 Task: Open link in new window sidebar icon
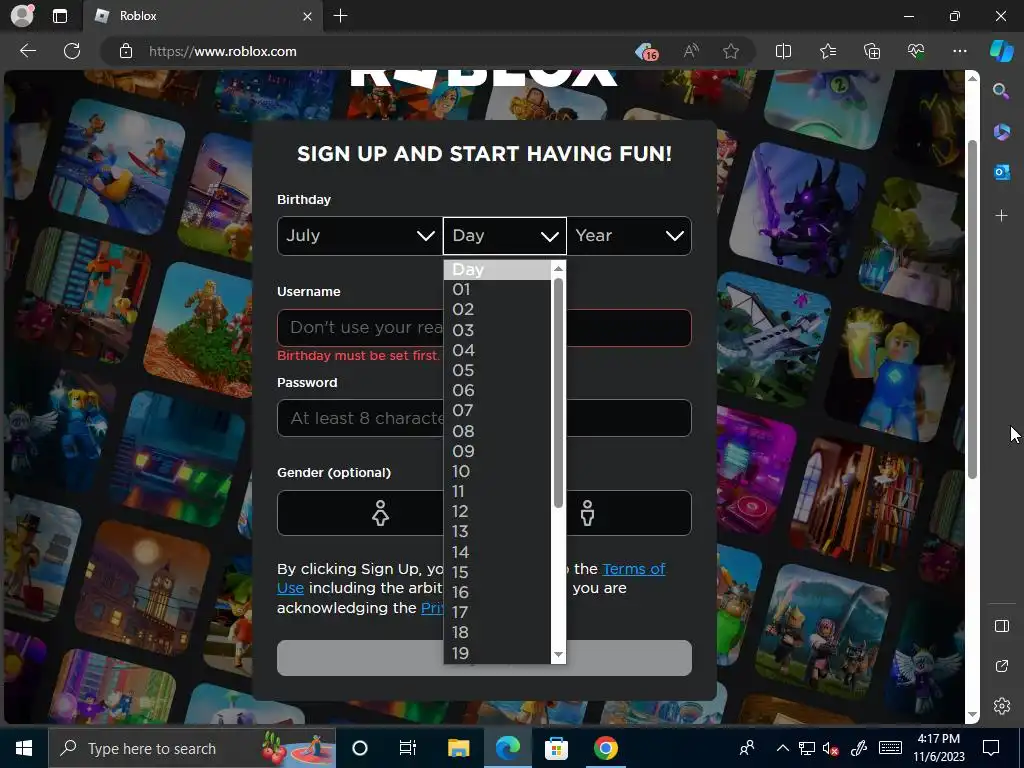click(1002, 666)
